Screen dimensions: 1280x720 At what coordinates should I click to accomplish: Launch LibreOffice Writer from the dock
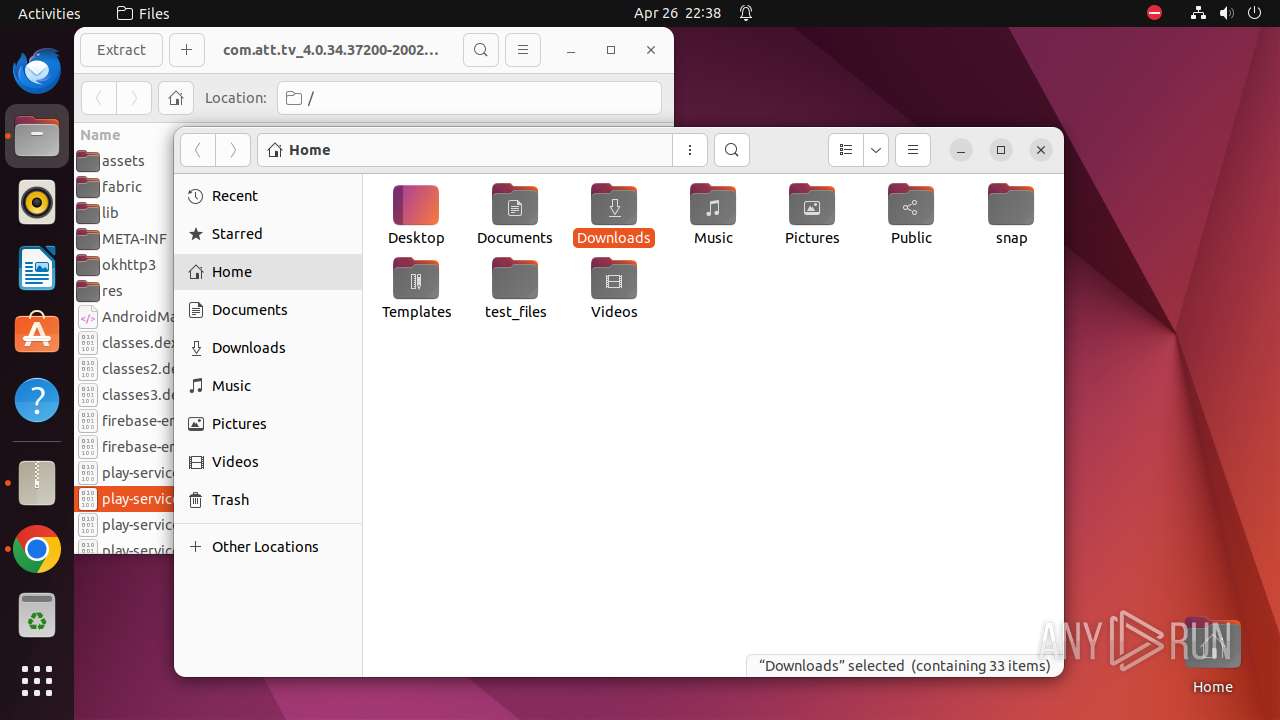coord(37,268)
